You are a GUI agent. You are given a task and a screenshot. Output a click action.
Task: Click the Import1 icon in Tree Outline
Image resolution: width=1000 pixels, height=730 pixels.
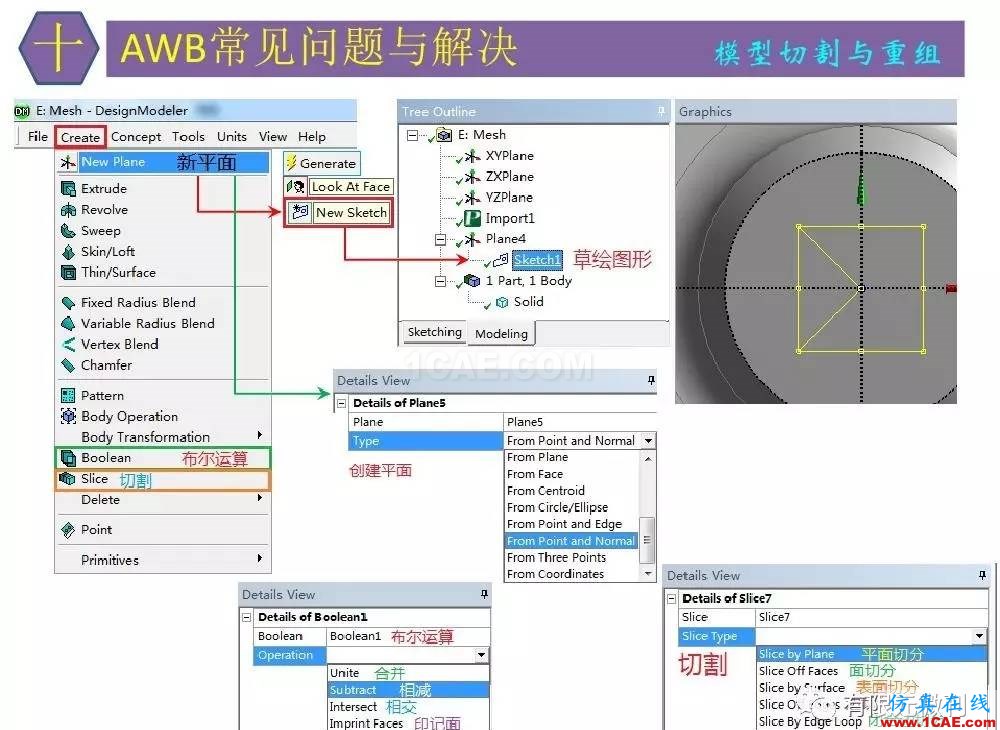pos(473,219)
